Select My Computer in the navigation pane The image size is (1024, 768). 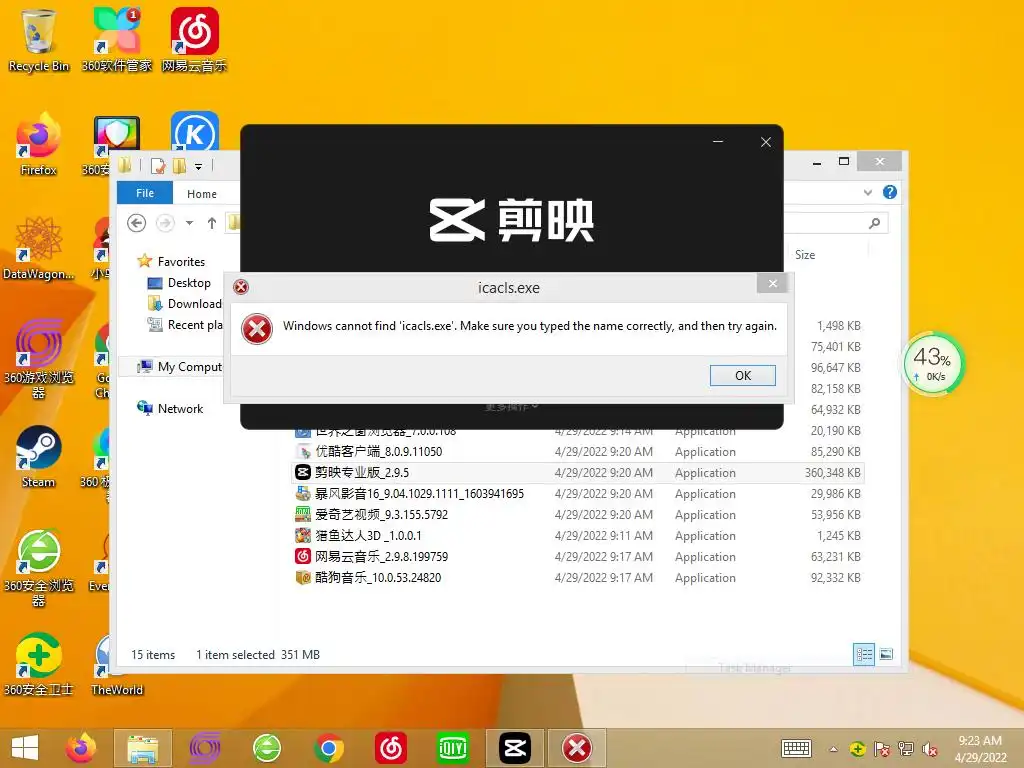pyautogui.click(x=180, y=367)
